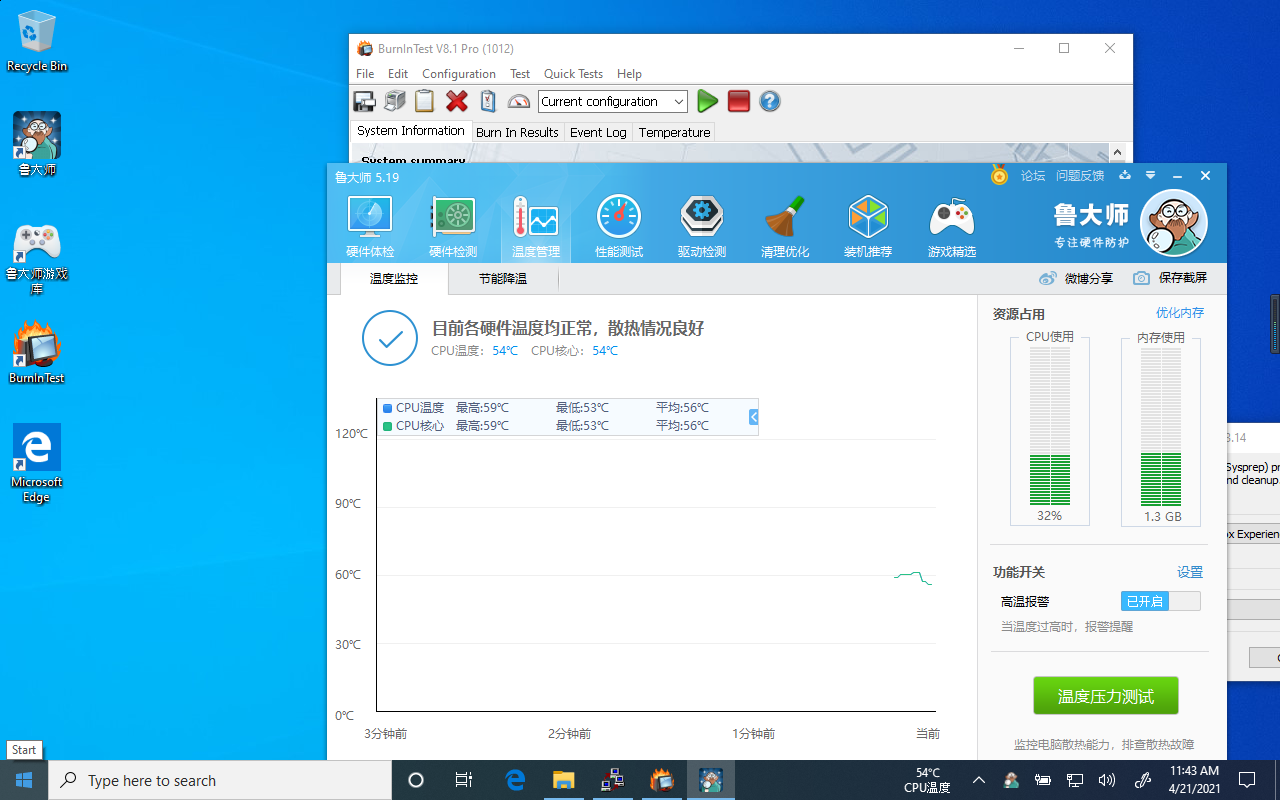
Task: Switch to the 节能降温 tab
Action: [501, 278]
